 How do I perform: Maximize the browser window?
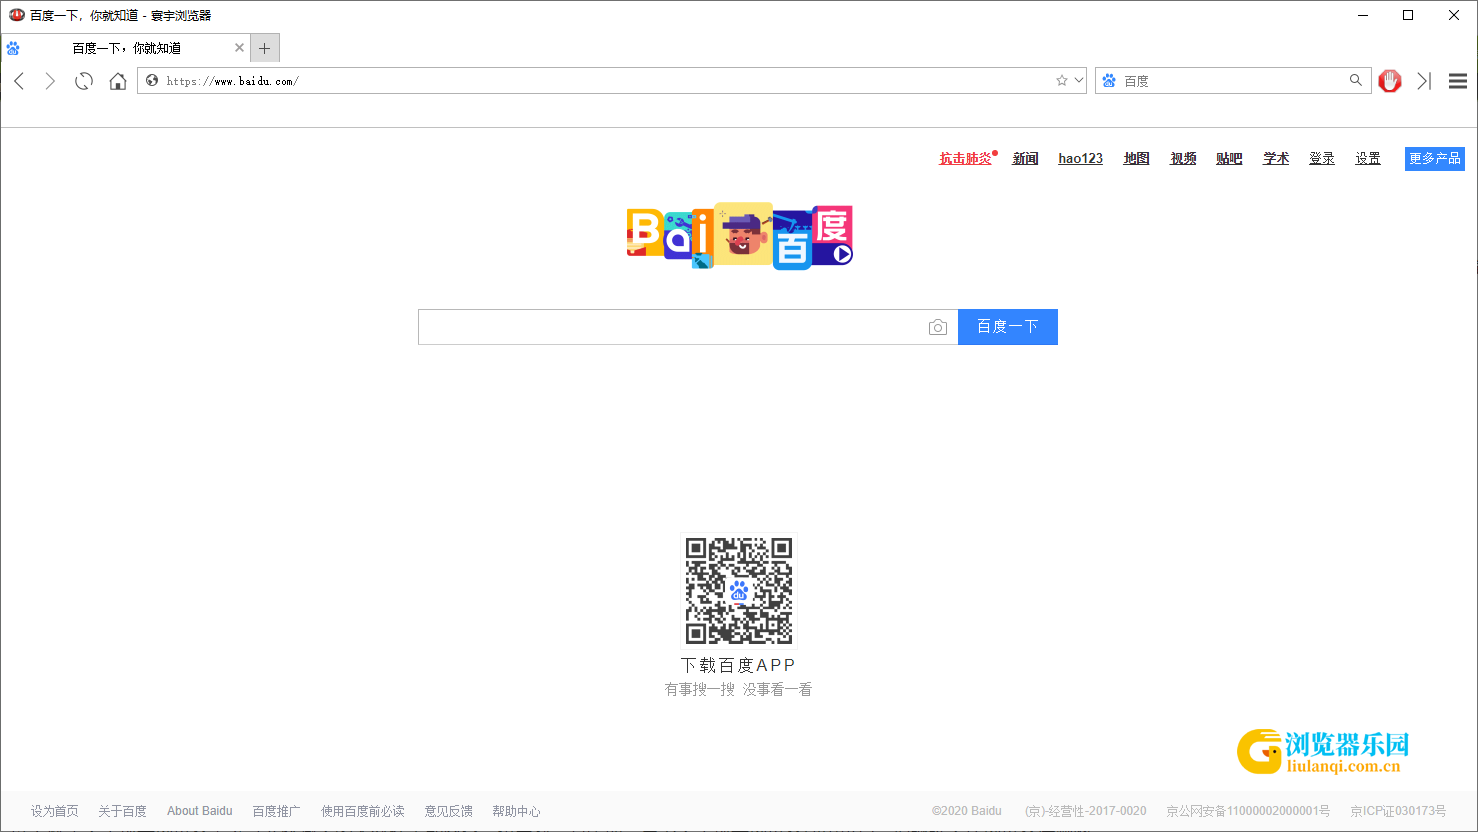(x=1408, y=15)
